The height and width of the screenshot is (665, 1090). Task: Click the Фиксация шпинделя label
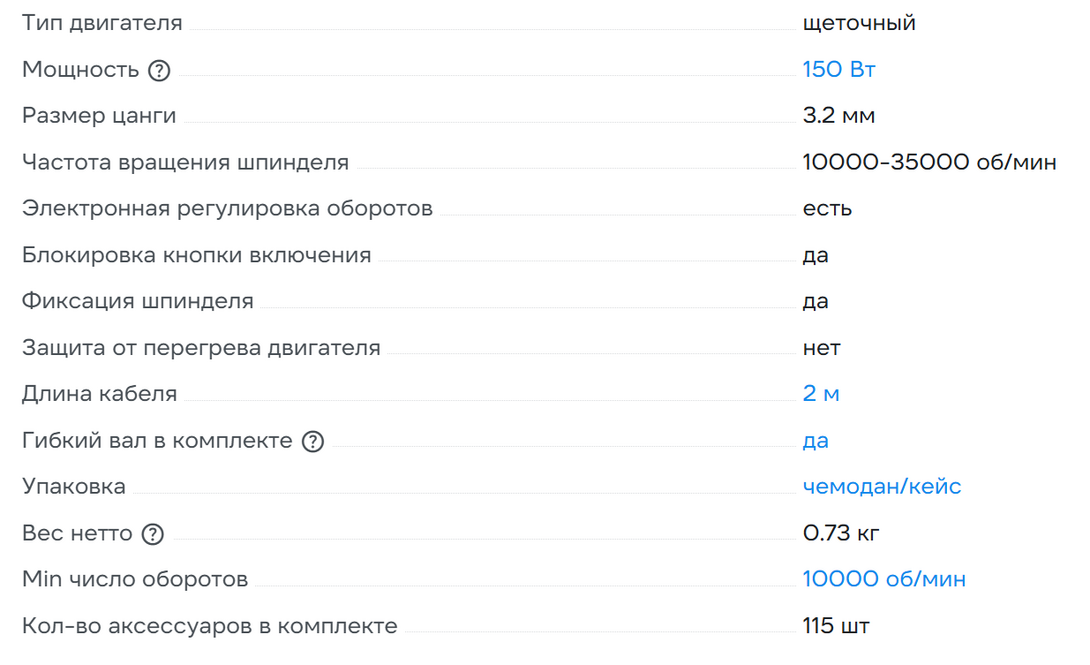click(138, 301)
